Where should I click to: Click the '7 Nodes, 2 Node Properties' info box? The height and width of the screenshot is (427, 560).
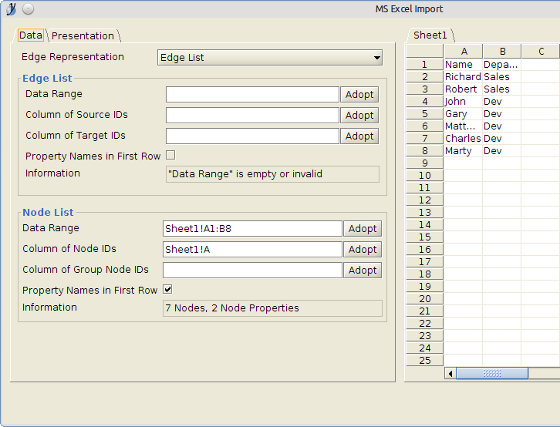coord(272,308)
